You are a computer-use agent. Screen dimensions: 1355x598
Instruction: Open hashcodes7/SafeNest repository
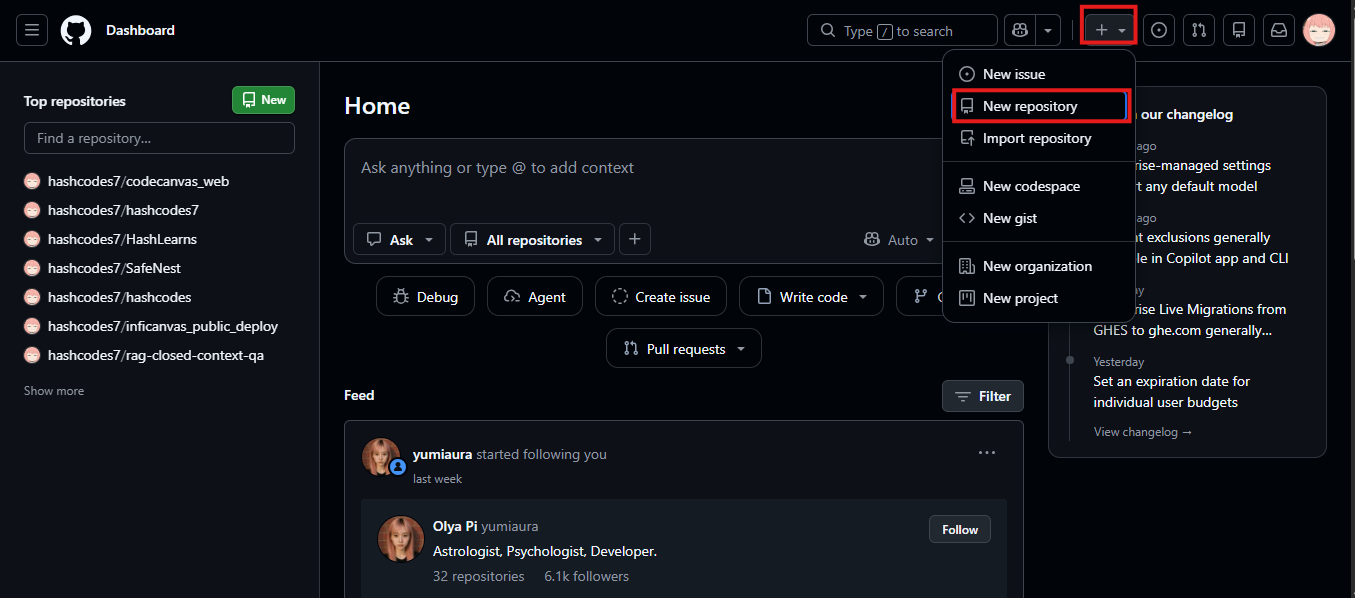pos(114,268)
